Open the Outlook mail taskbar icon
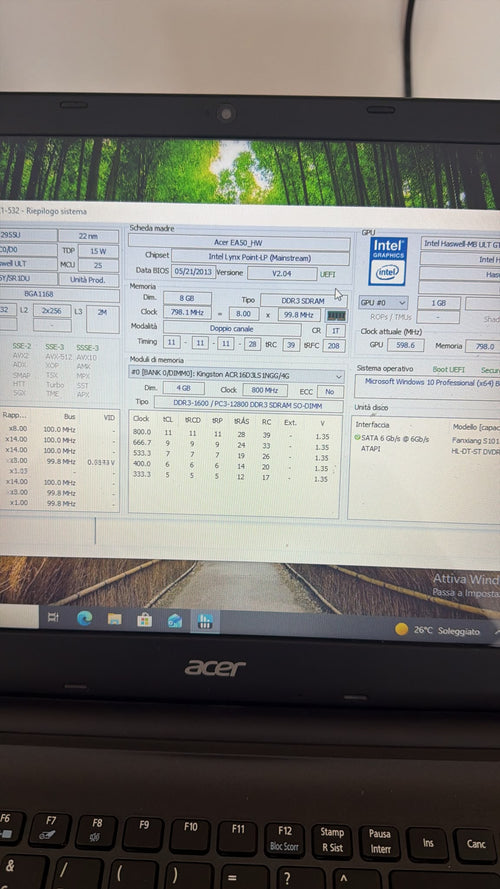500x889 pixels. click(175, 621)
